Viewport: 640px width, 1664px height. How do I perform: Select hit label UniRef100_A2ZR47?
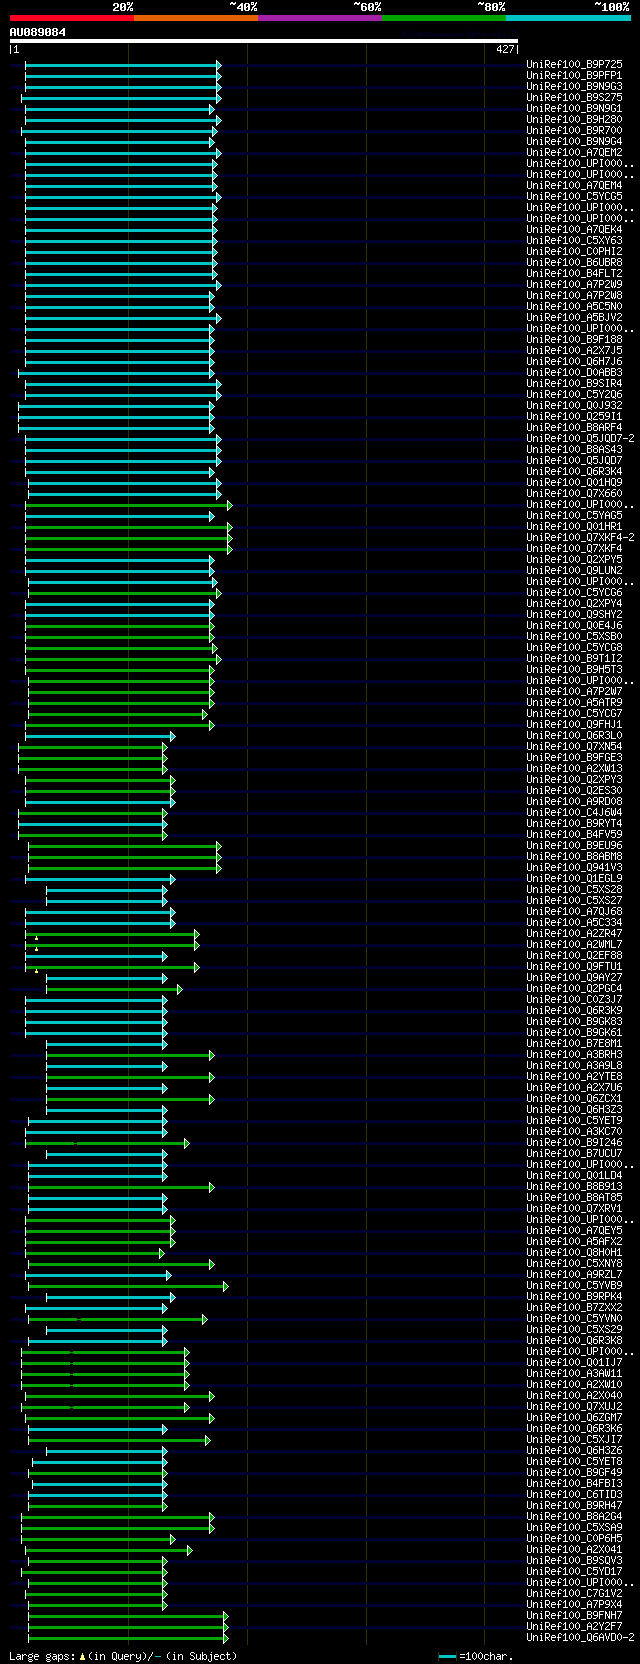574,933
